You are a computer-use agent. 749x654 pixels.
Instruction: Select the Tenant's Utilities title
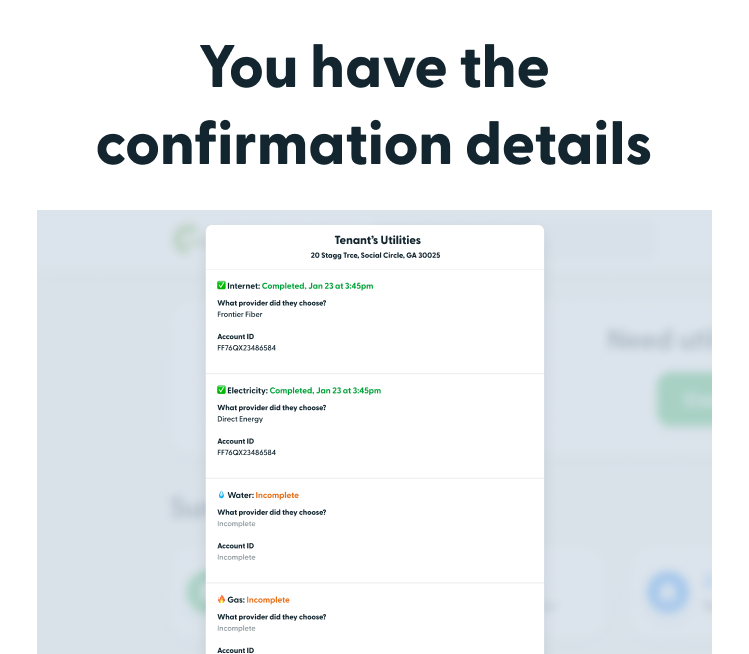377,240
